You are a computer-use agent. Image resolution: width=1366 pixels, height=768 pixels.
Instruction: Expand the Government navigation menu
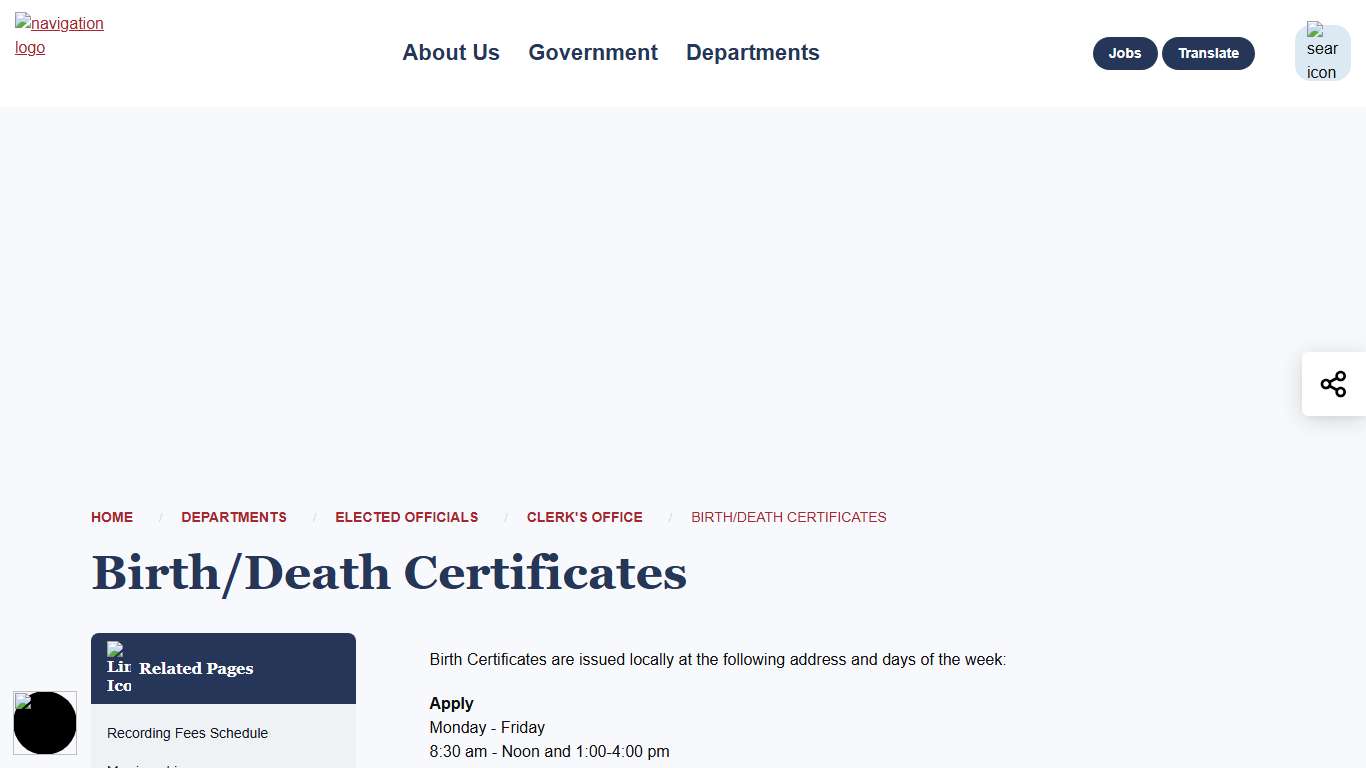pos(593,53)
